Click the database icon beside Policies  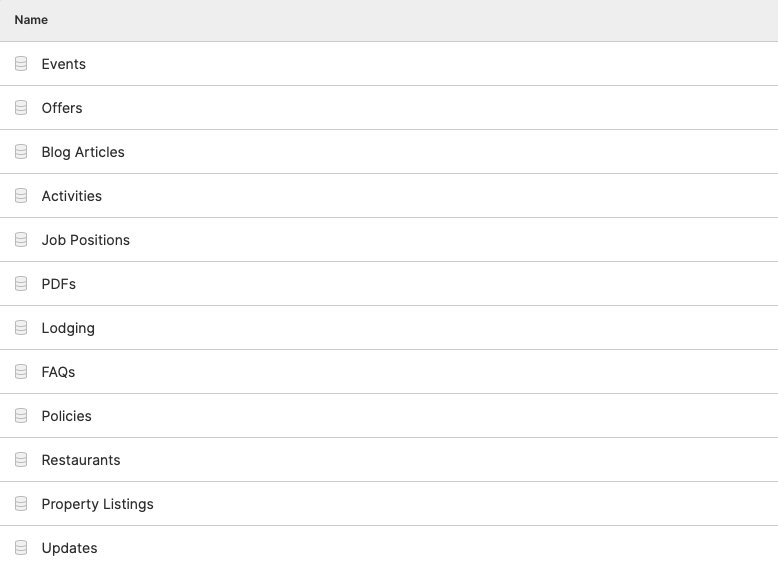21,416
